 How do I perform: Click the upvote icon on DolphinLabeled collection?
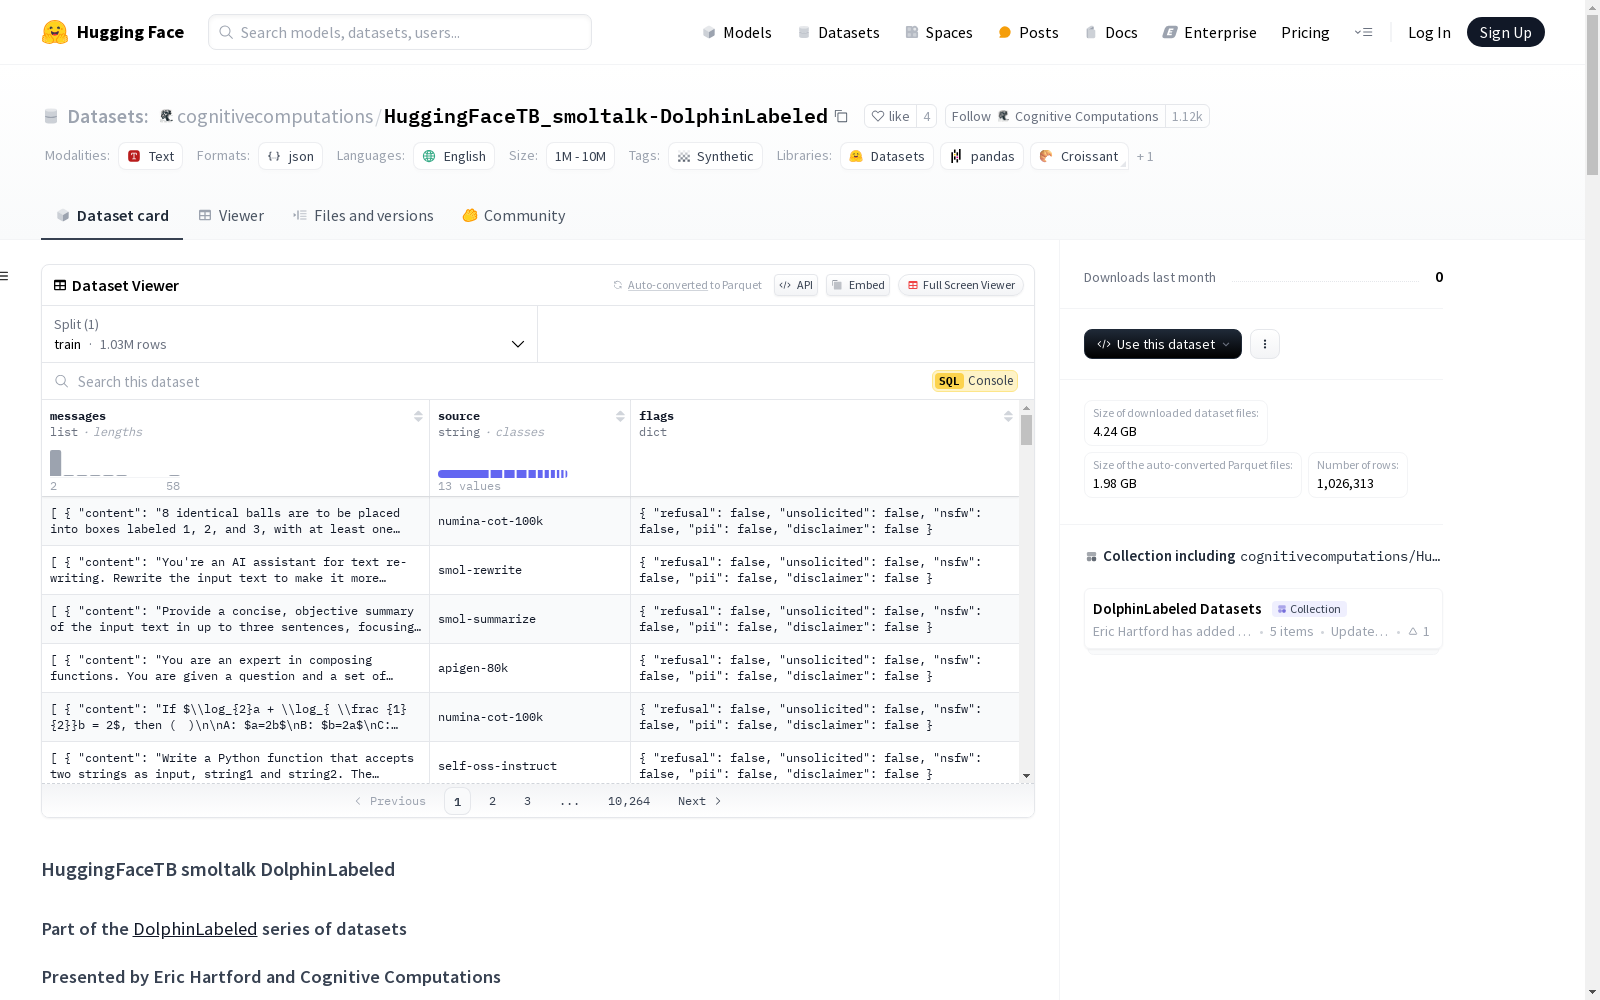pyautogui.click(x=1413, y=631)
